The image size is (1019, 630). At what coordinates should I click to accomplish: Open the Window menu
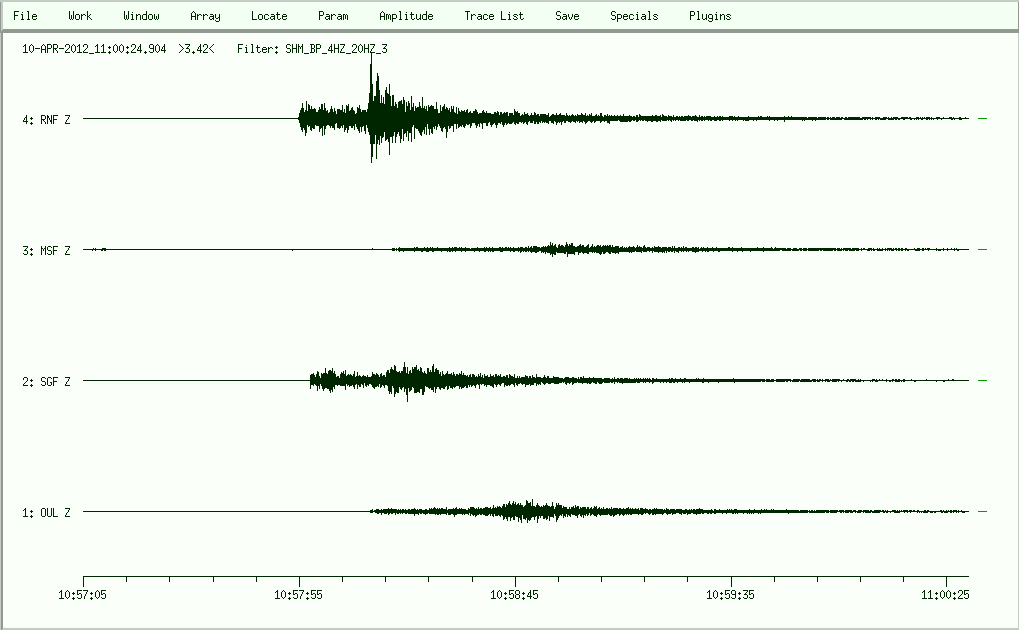tap(141, 16)
